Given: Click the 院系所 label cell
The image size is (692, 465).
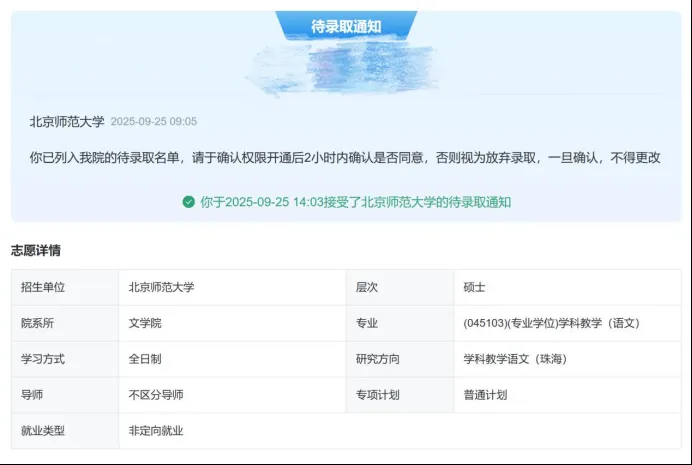Looking at the screenshot, I should click(65, 323).
